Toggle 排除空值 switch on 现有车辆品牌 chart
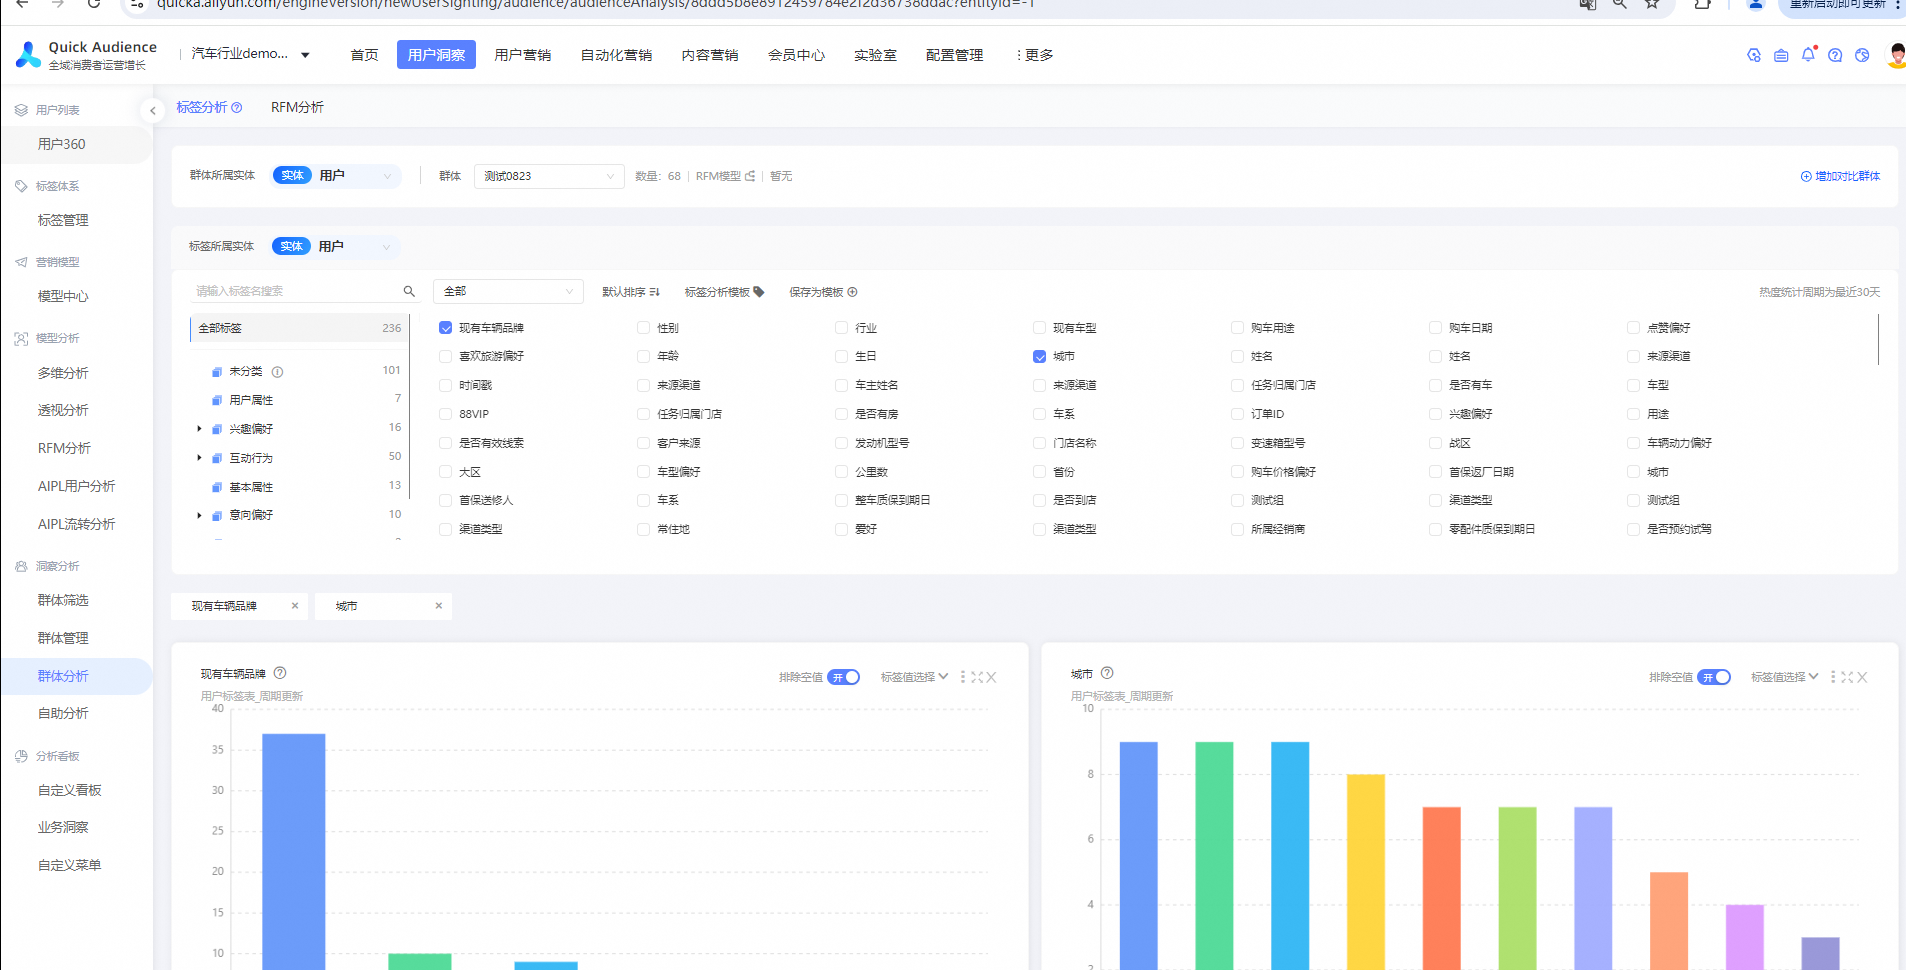 (x=844, y=677)
